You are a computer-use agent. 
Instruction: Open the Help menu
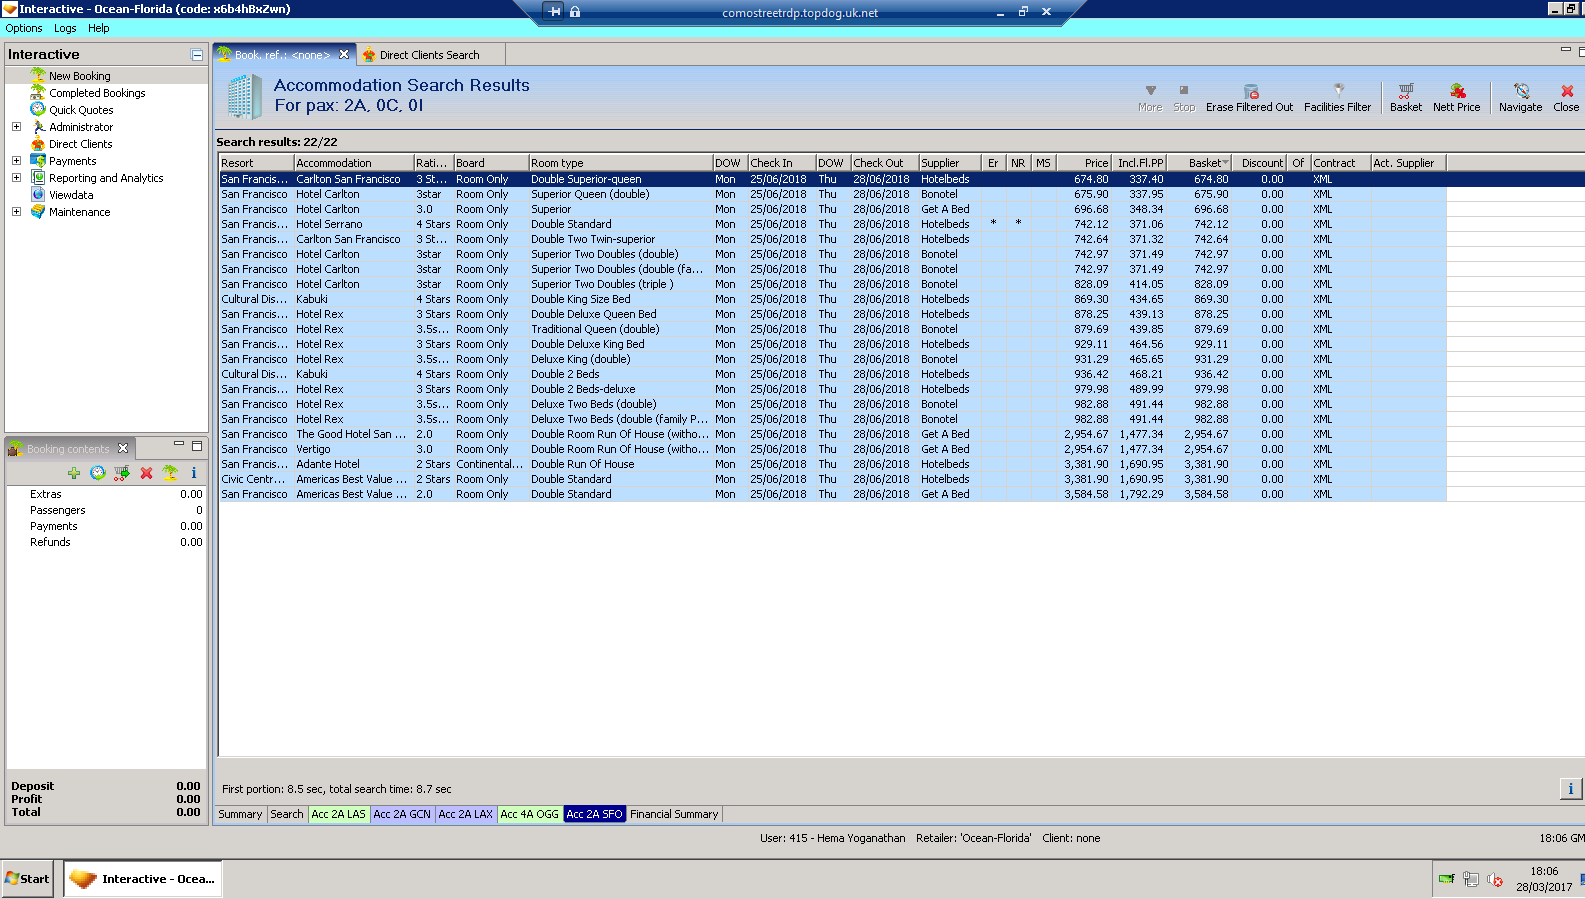click(x=98, y=28)
